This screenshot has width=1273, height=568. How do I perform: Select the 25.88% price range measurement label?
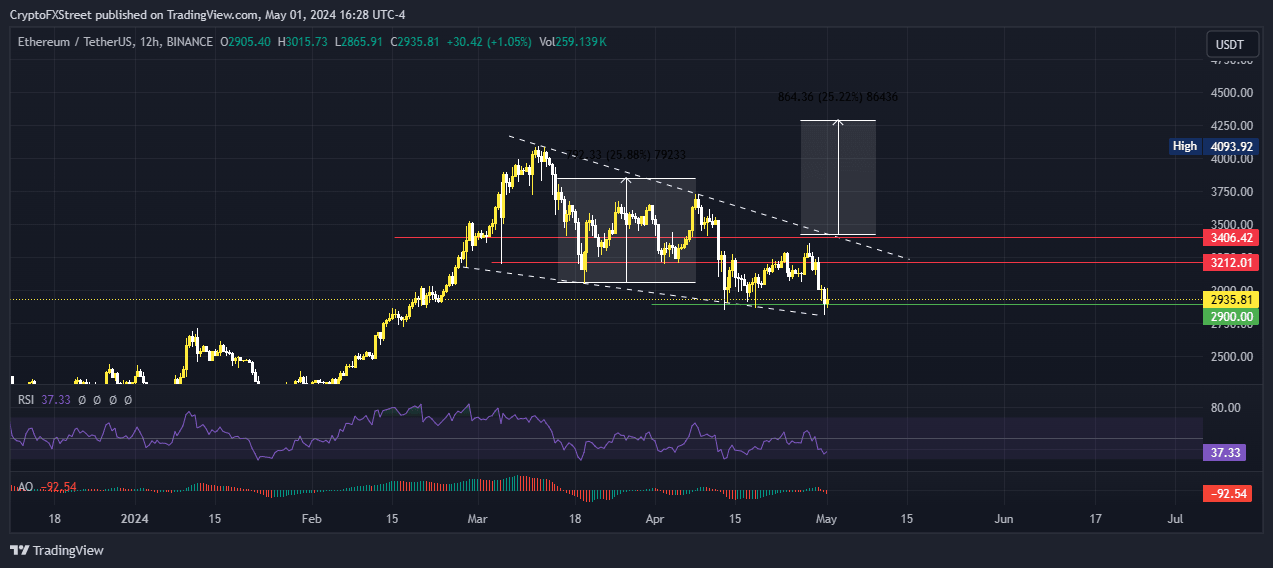[625, 155]
